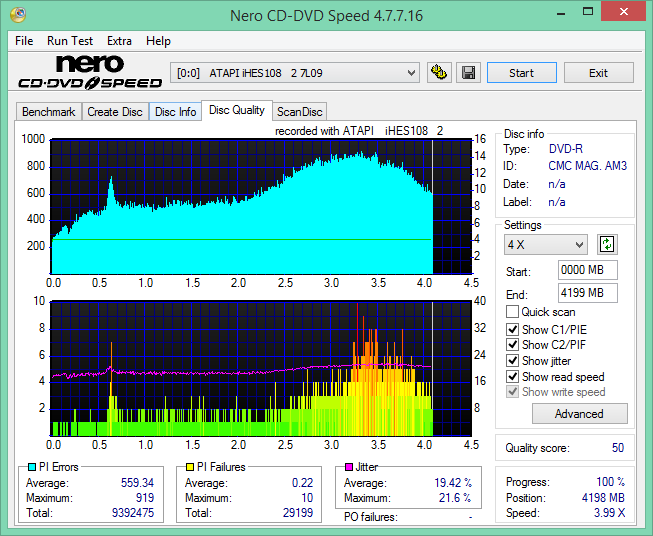Click PI Failures average 0.22

pyautogui.click(x=302, y=483)
